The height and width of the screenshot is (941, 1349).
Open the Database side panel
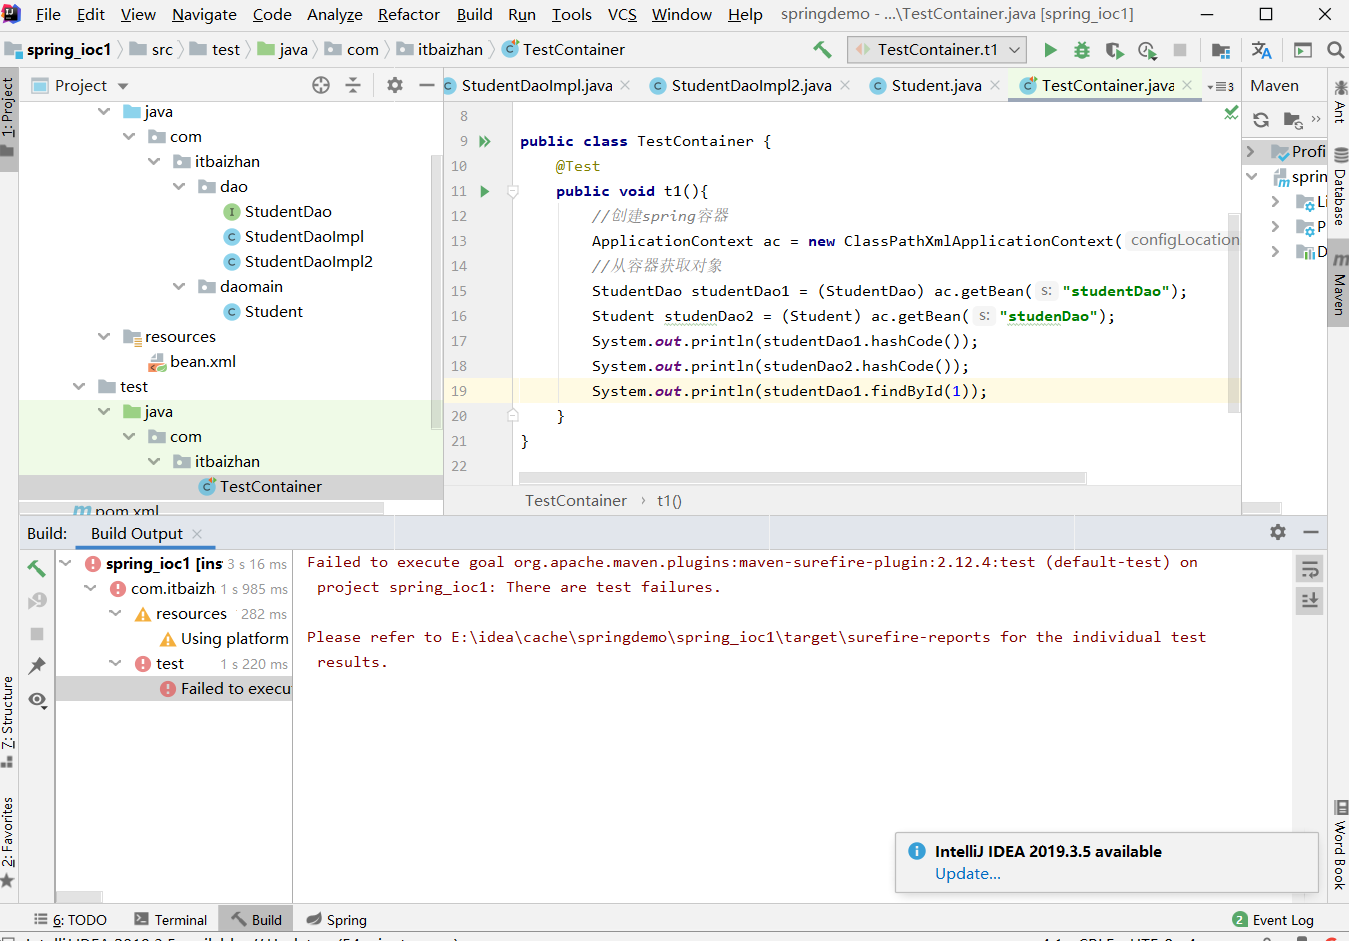(x=1339, y=187)
